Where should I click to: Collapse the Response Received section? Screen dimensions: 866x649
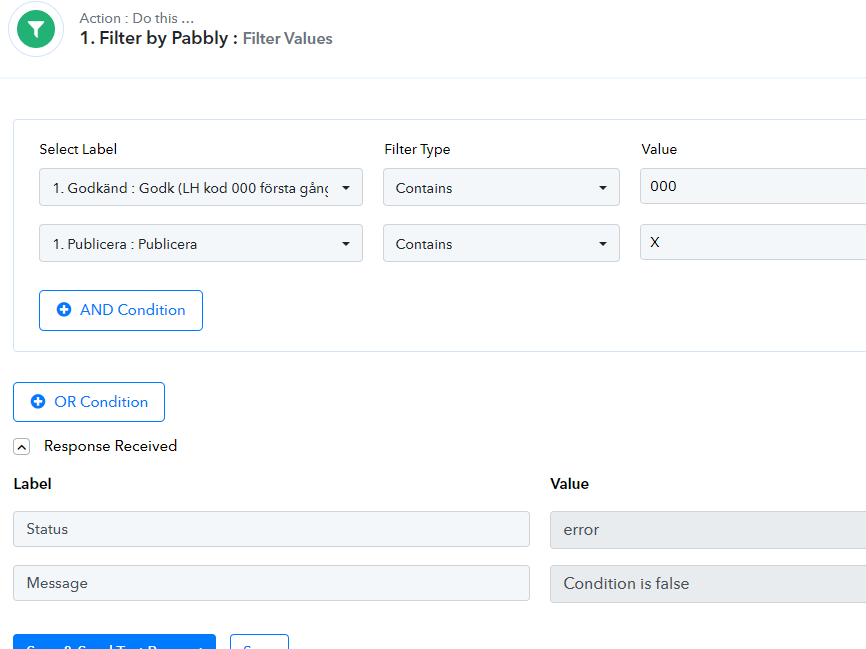click(22, 447)
